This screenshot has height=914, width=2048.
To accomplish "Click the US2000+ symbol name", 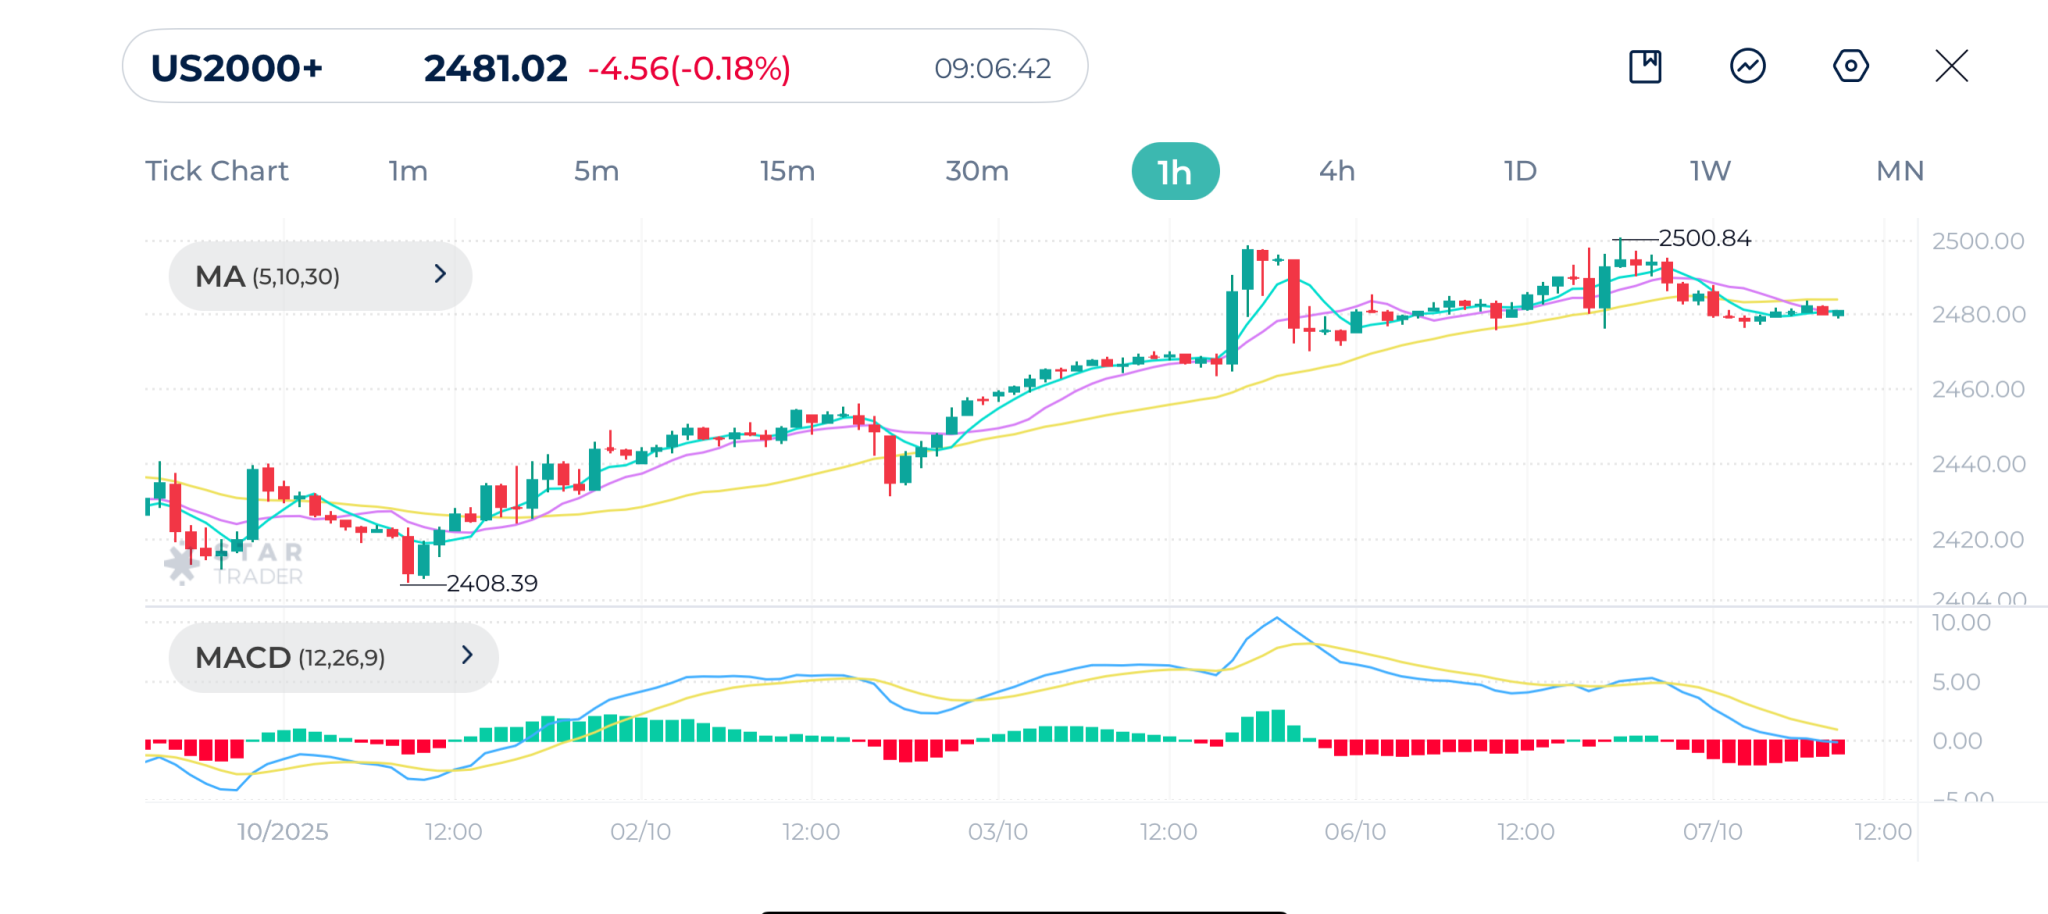I will click(237, 68).
